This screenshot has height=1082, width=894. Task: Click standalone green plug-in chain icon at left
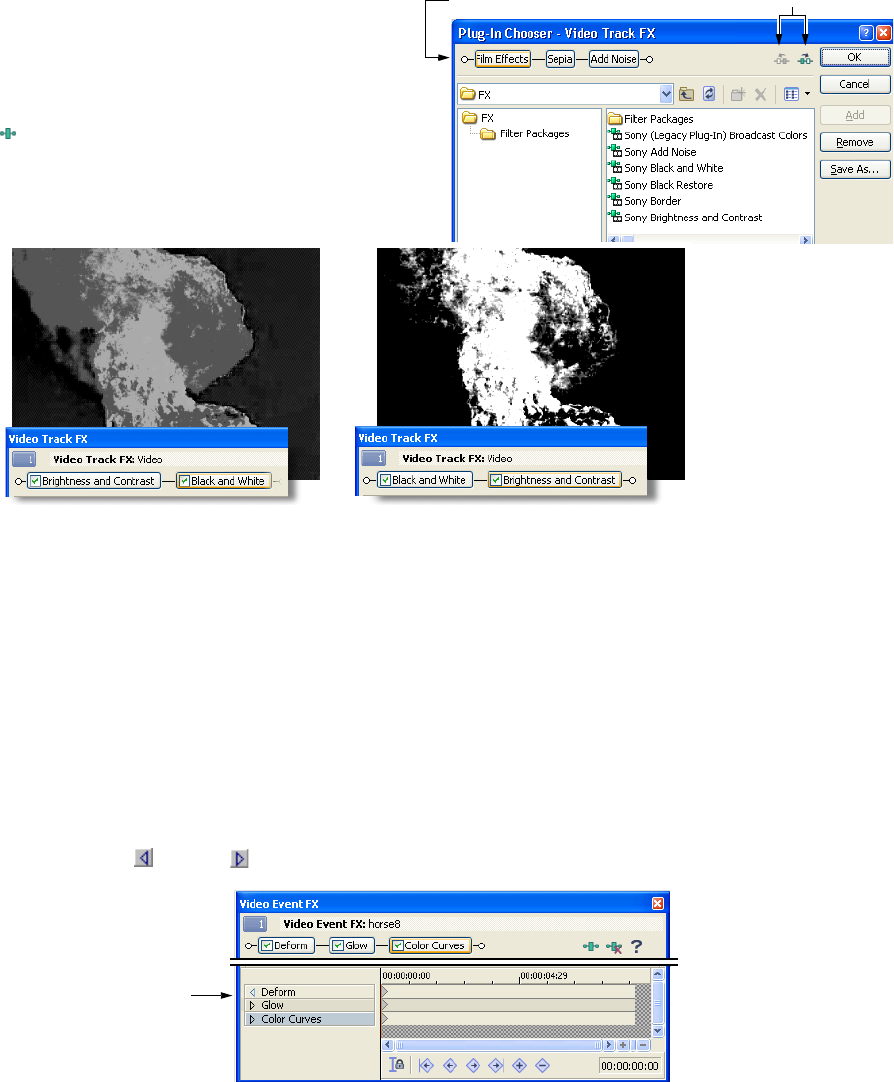8,133
